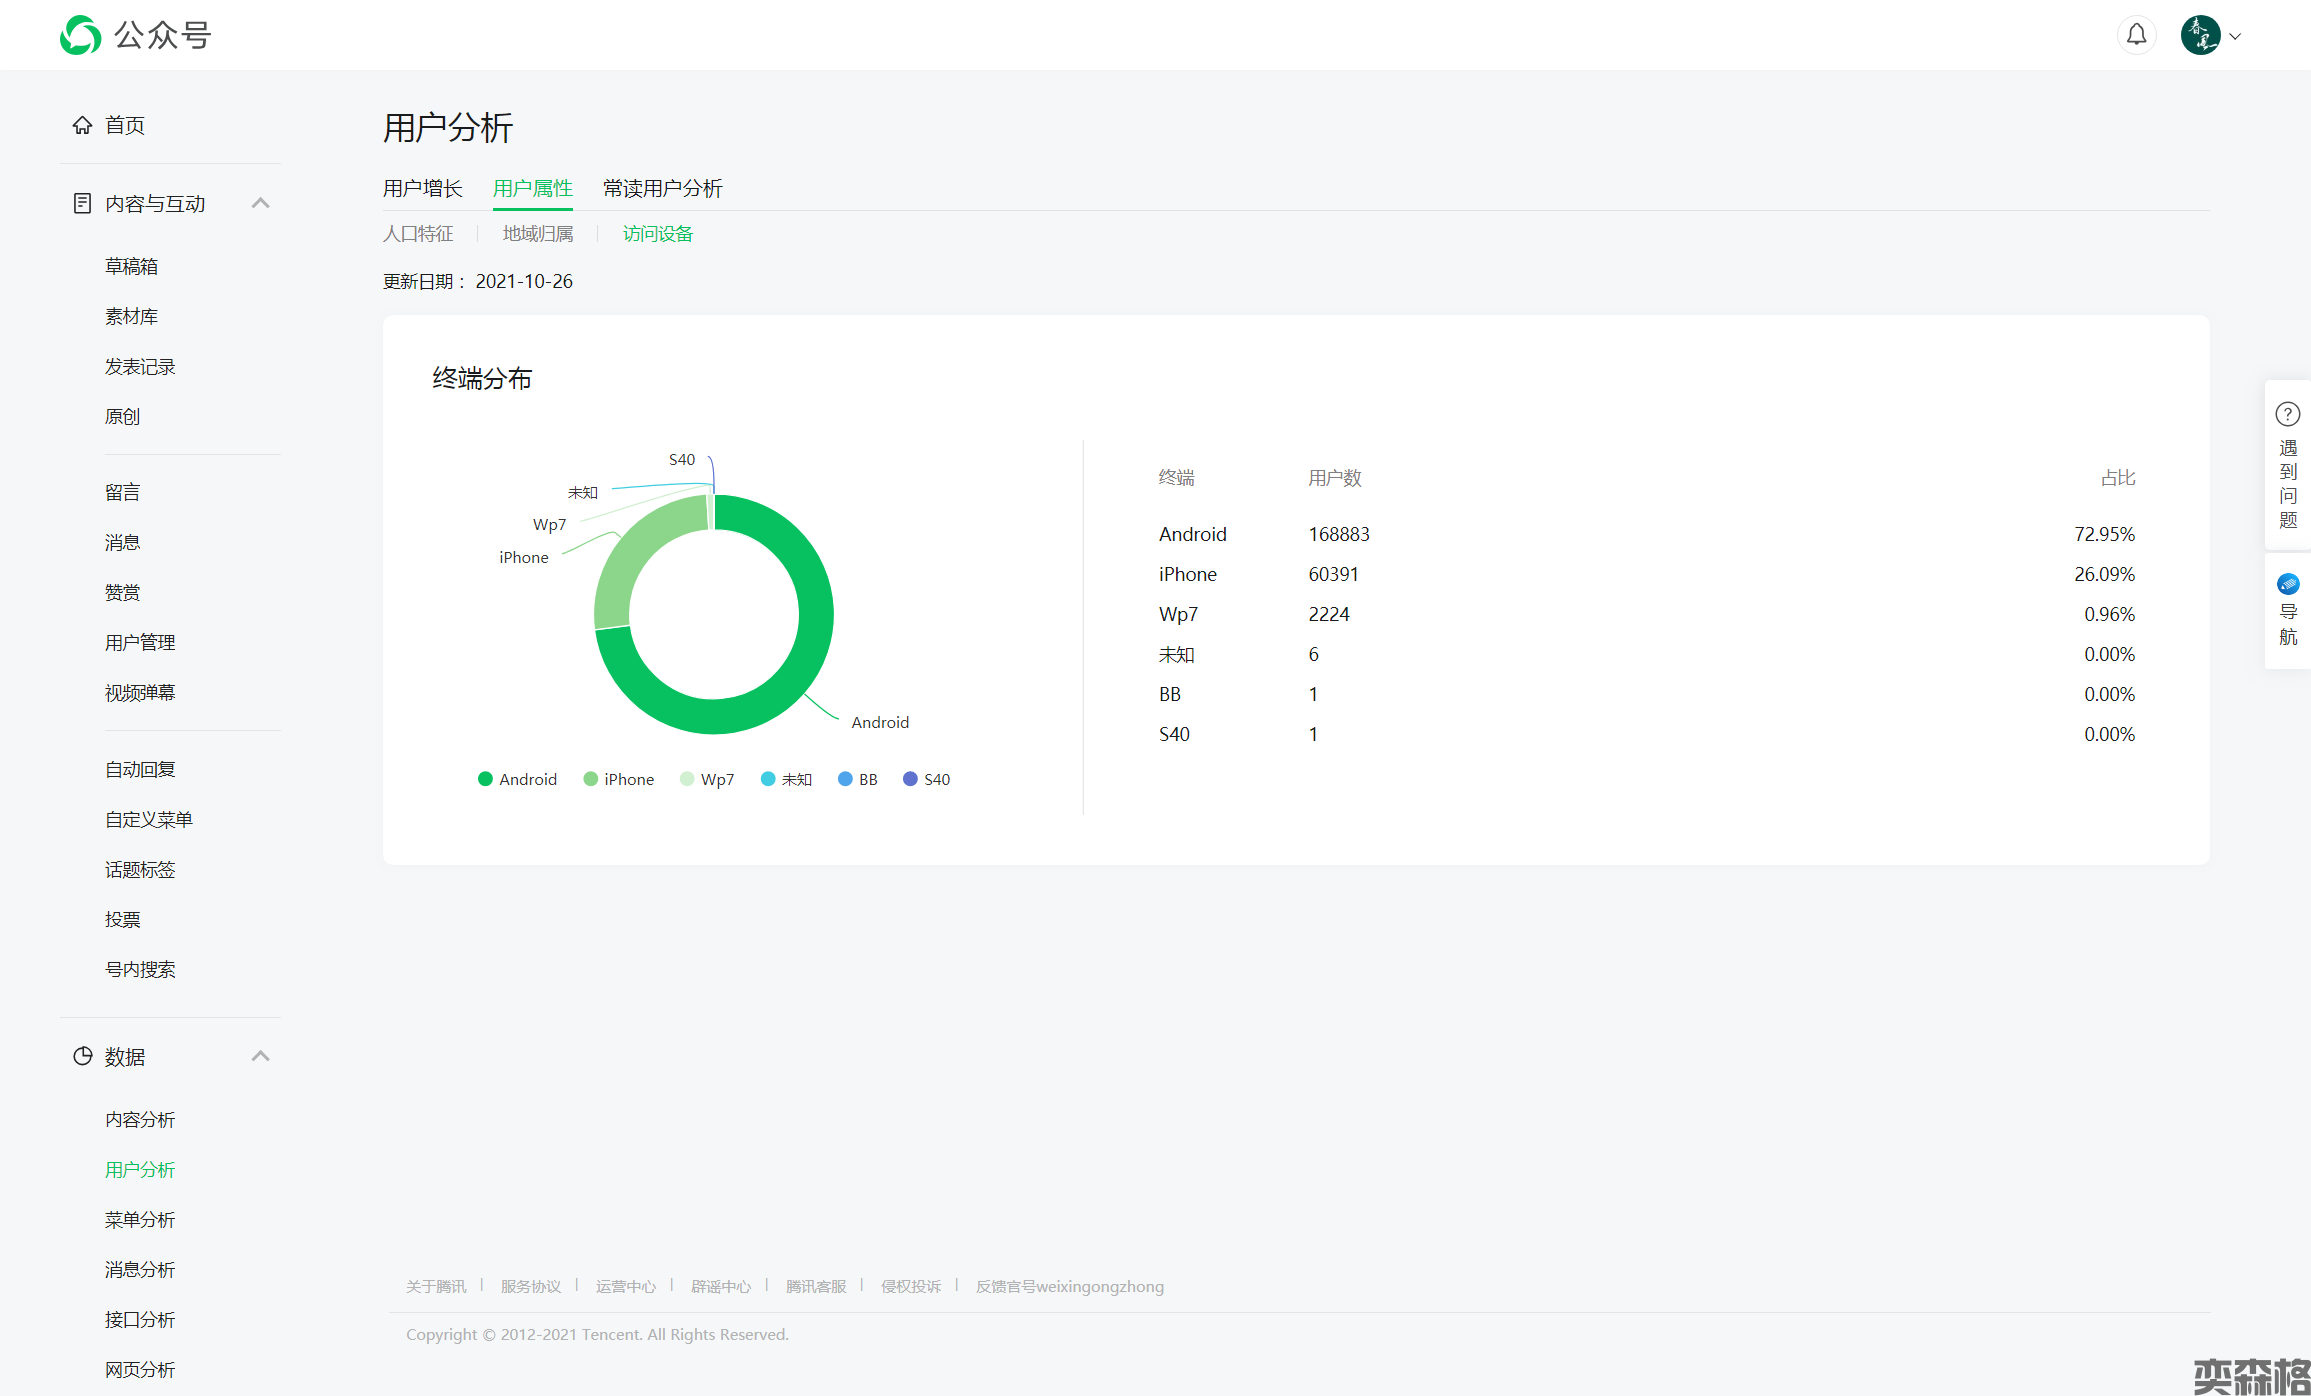Click the 数据 pie chart icon

pos(82,1057)
